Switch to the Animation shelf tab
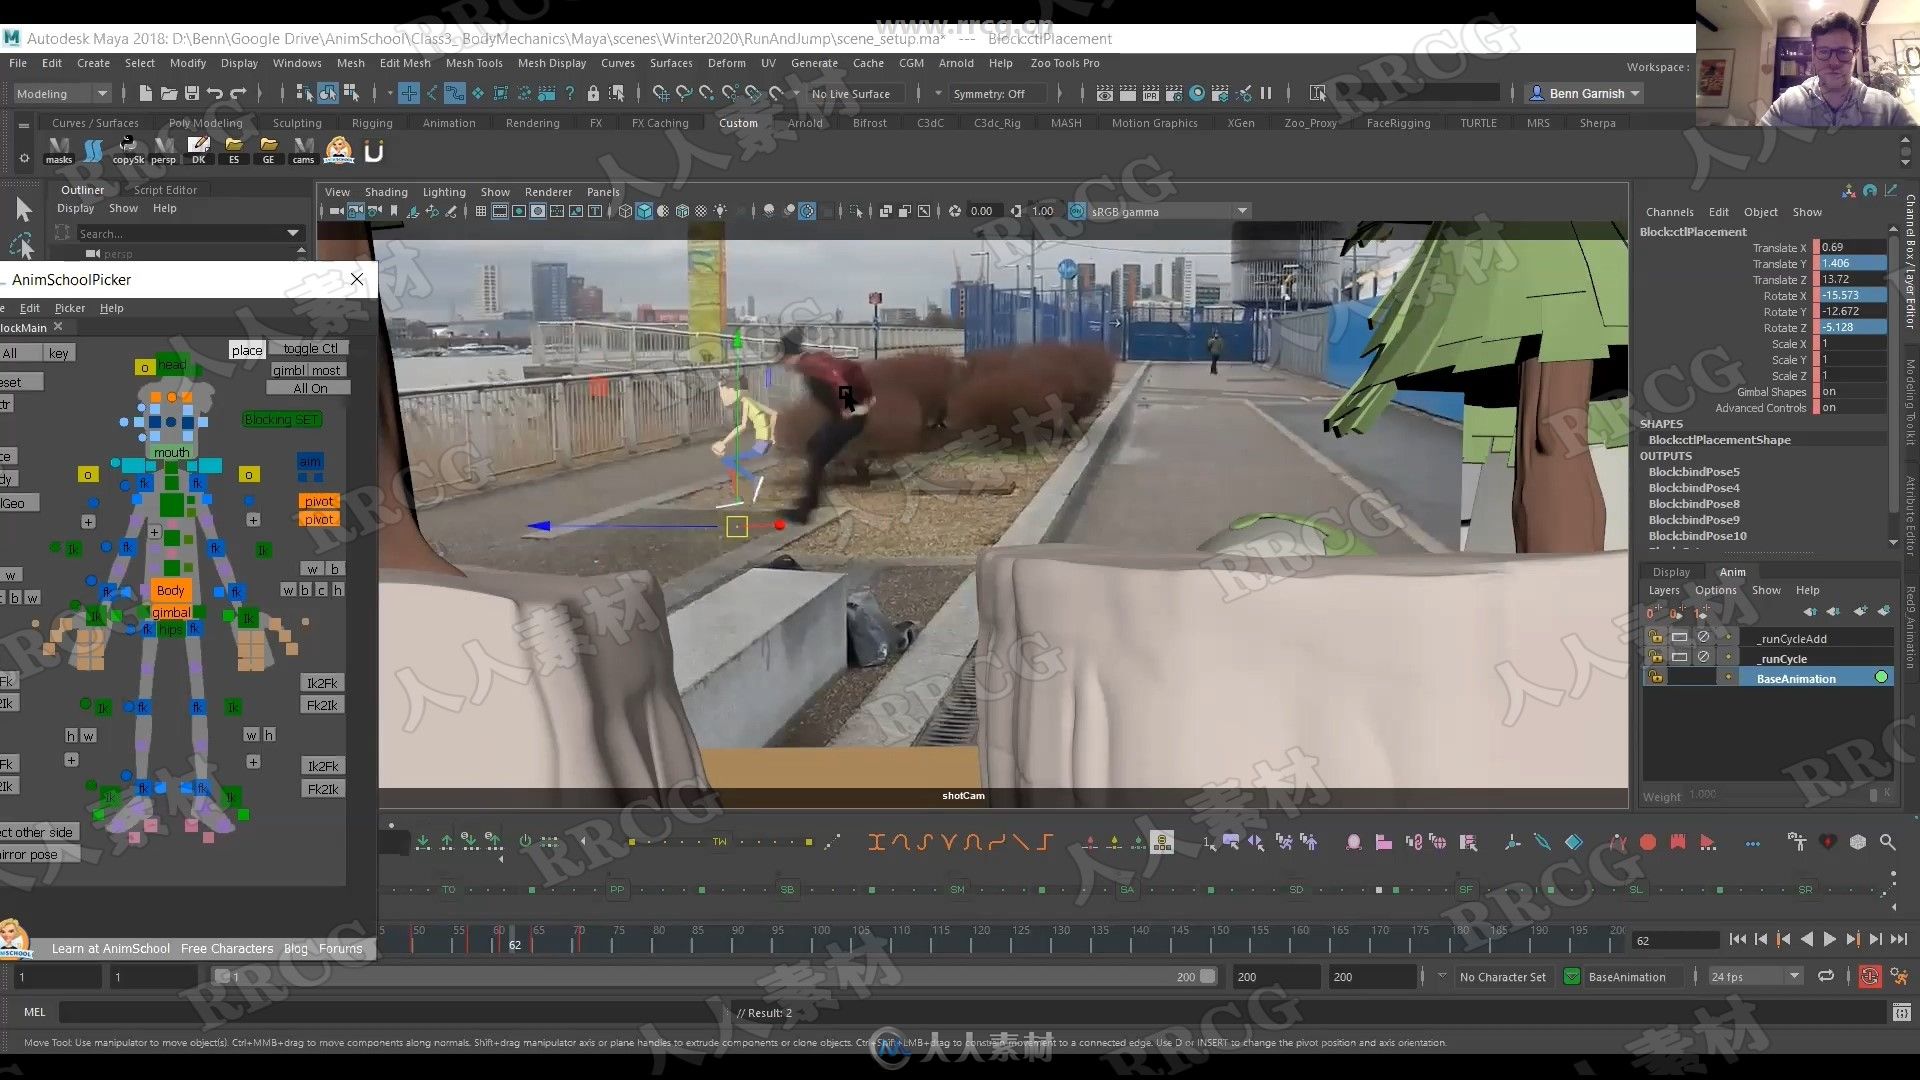 pyautogui.click(x=449, y=123)
